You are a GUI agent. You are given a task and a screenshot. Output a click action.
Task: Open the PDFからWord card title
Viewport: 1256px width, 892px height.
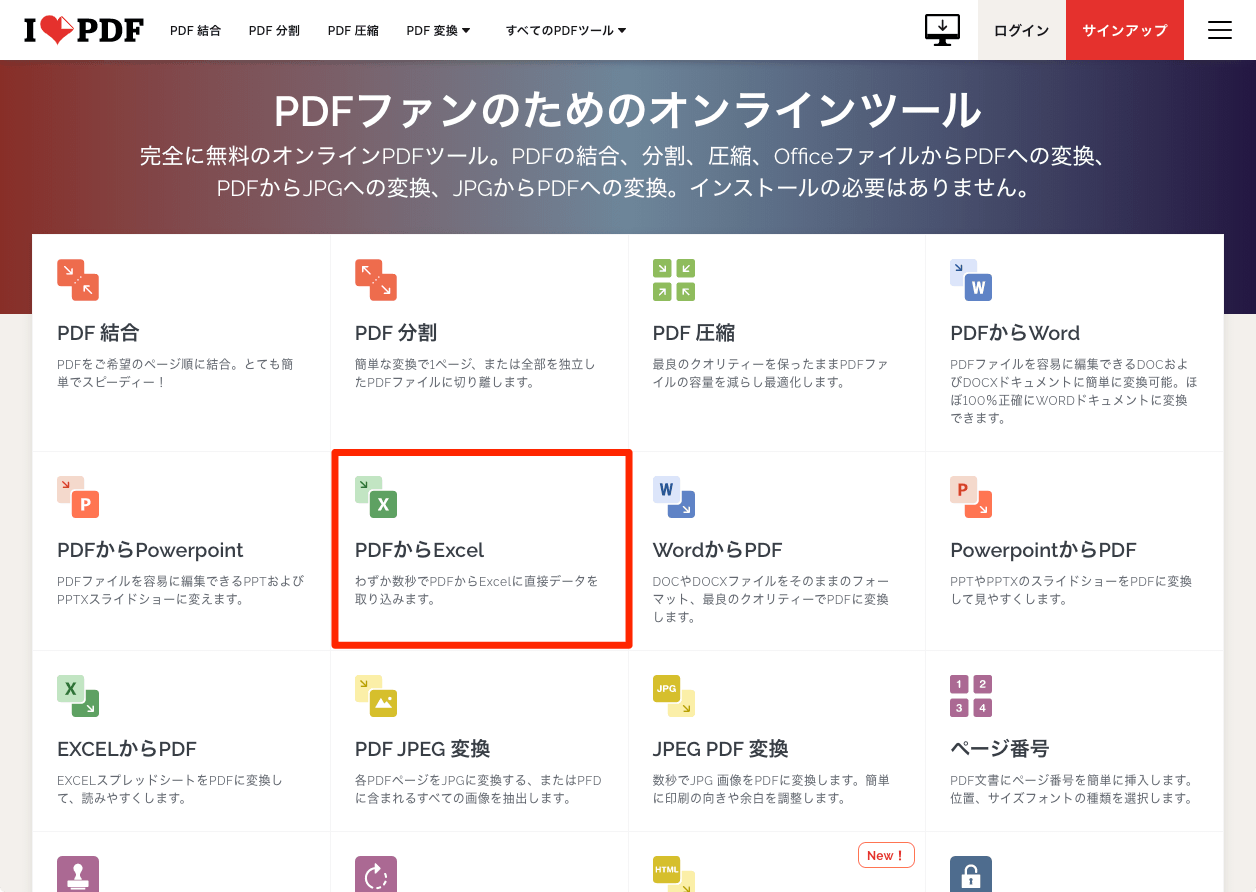pos(1015,333)
